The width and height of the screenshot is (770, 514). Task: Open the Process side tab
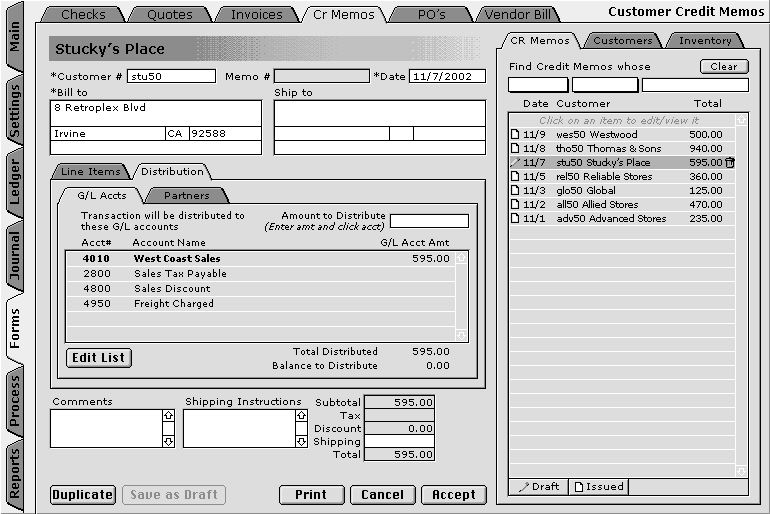pos(15,401)
